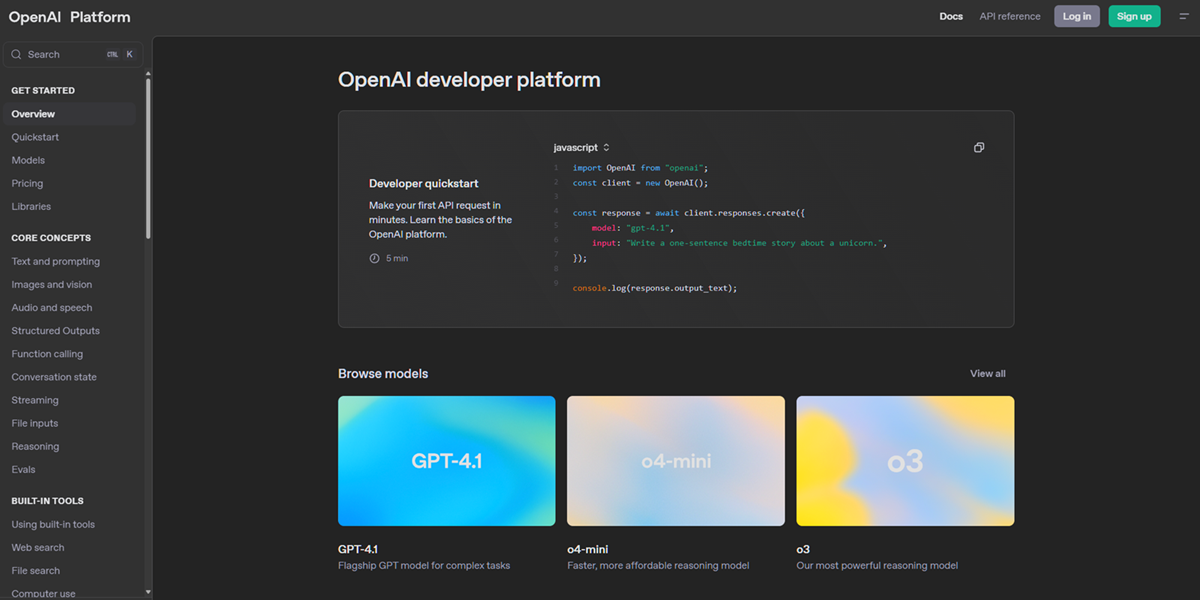Open Quickstart from the sidebar
The width and height of the screenshot is (1200, 600).
[35, 137]
